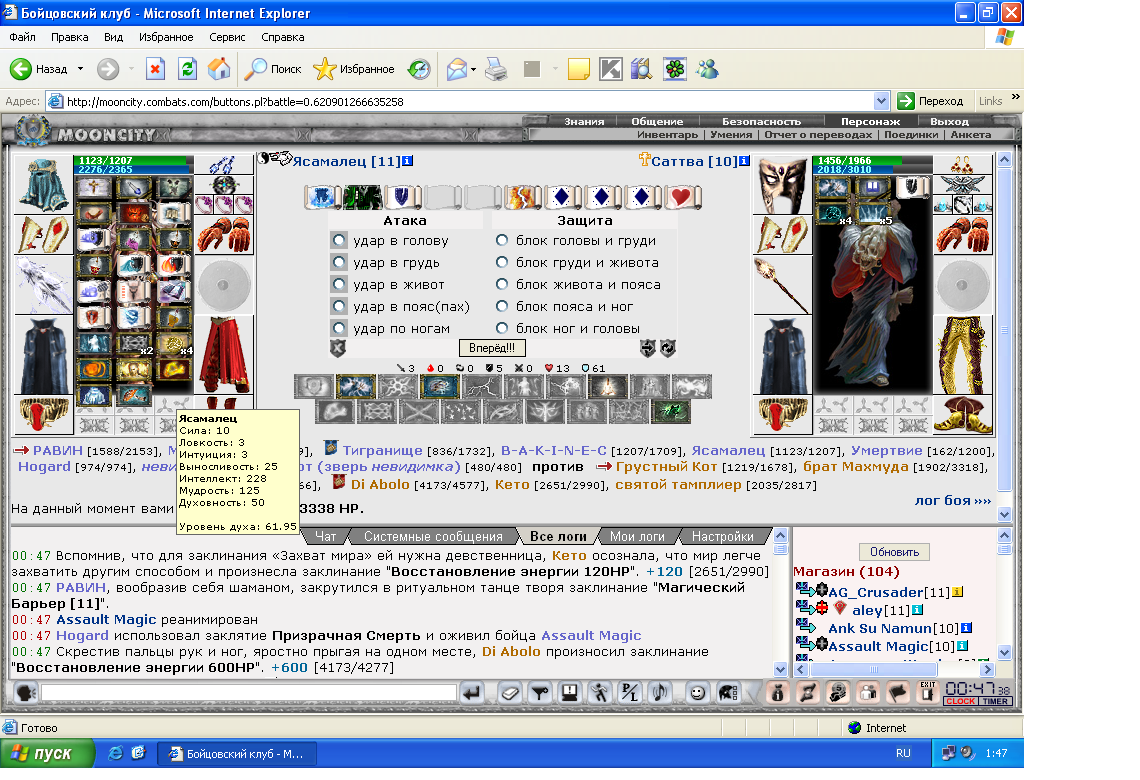The image size is (1140, 780).
Task: Select attack удар по ногам
Action: 339,327
